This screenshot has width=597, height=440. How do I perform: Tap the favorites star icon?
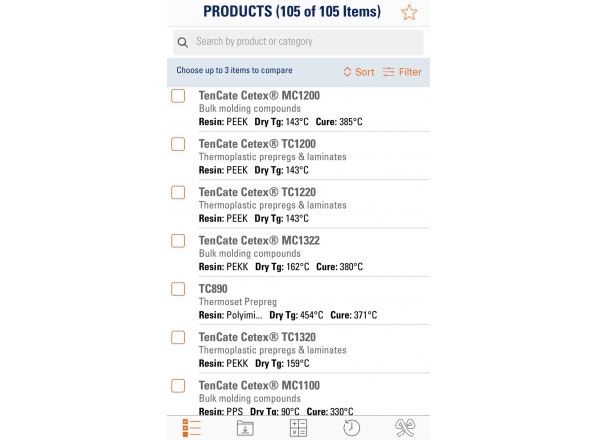[409, 12]
